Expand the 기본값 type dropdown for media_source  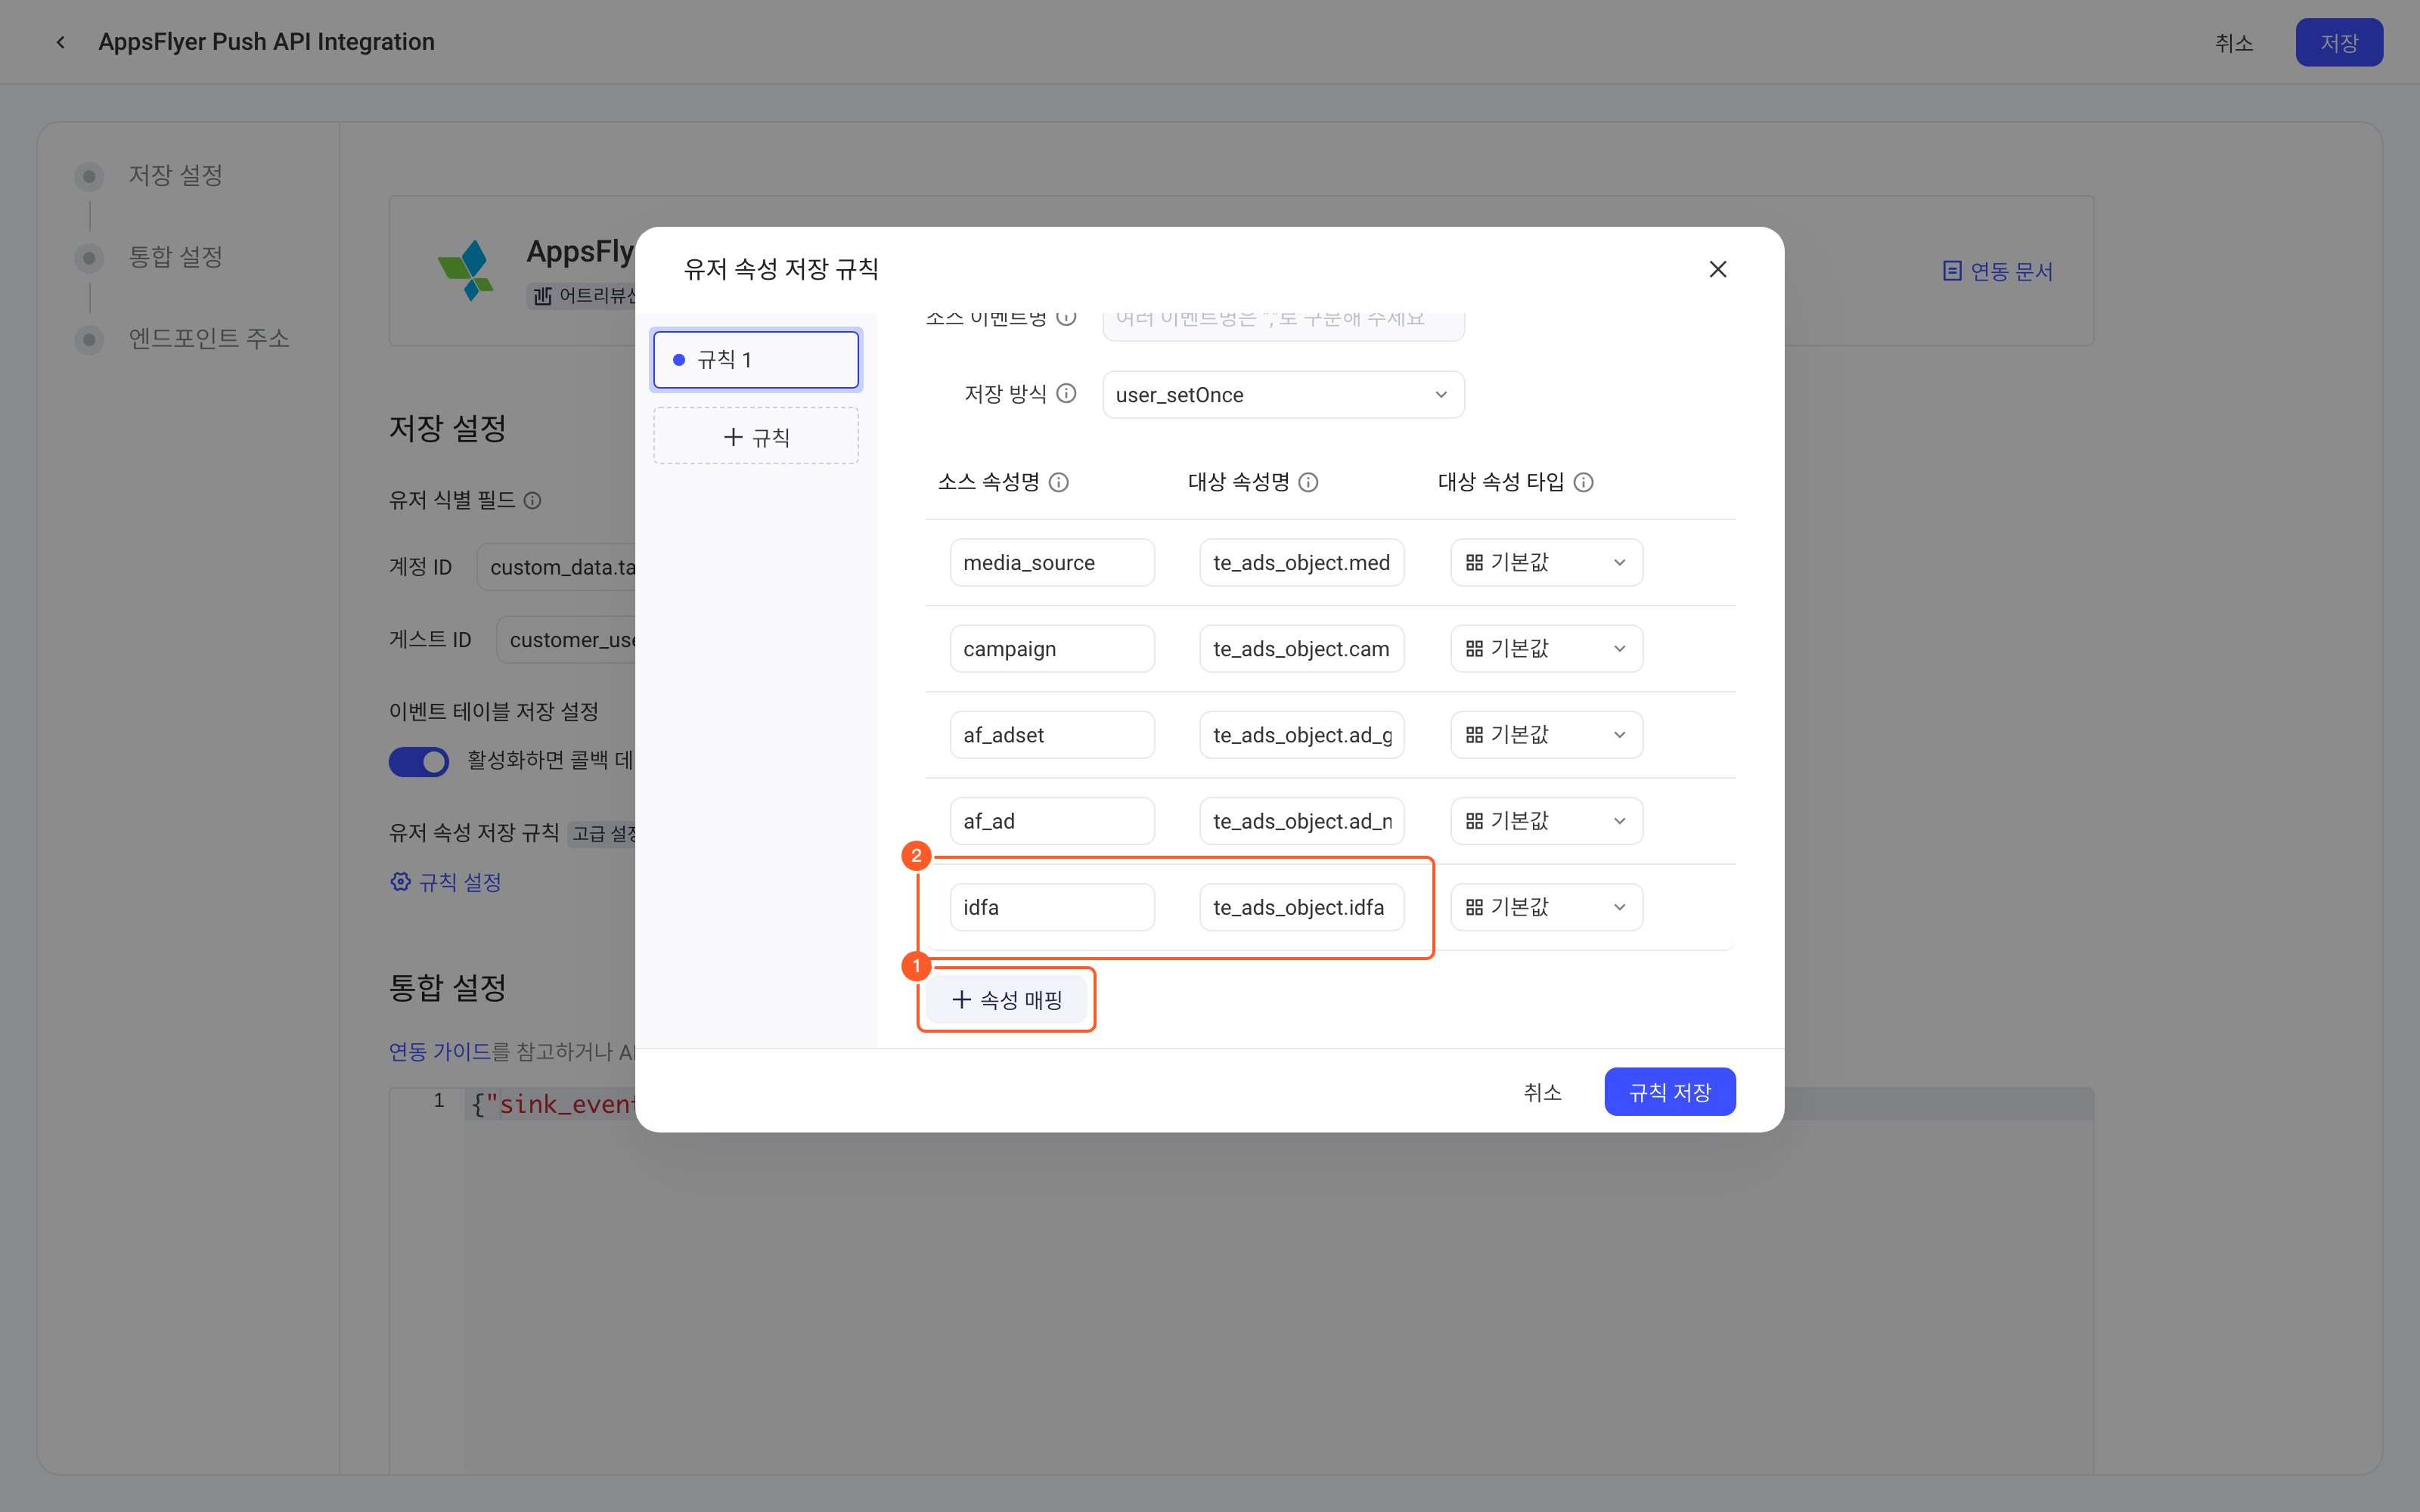1546,563
